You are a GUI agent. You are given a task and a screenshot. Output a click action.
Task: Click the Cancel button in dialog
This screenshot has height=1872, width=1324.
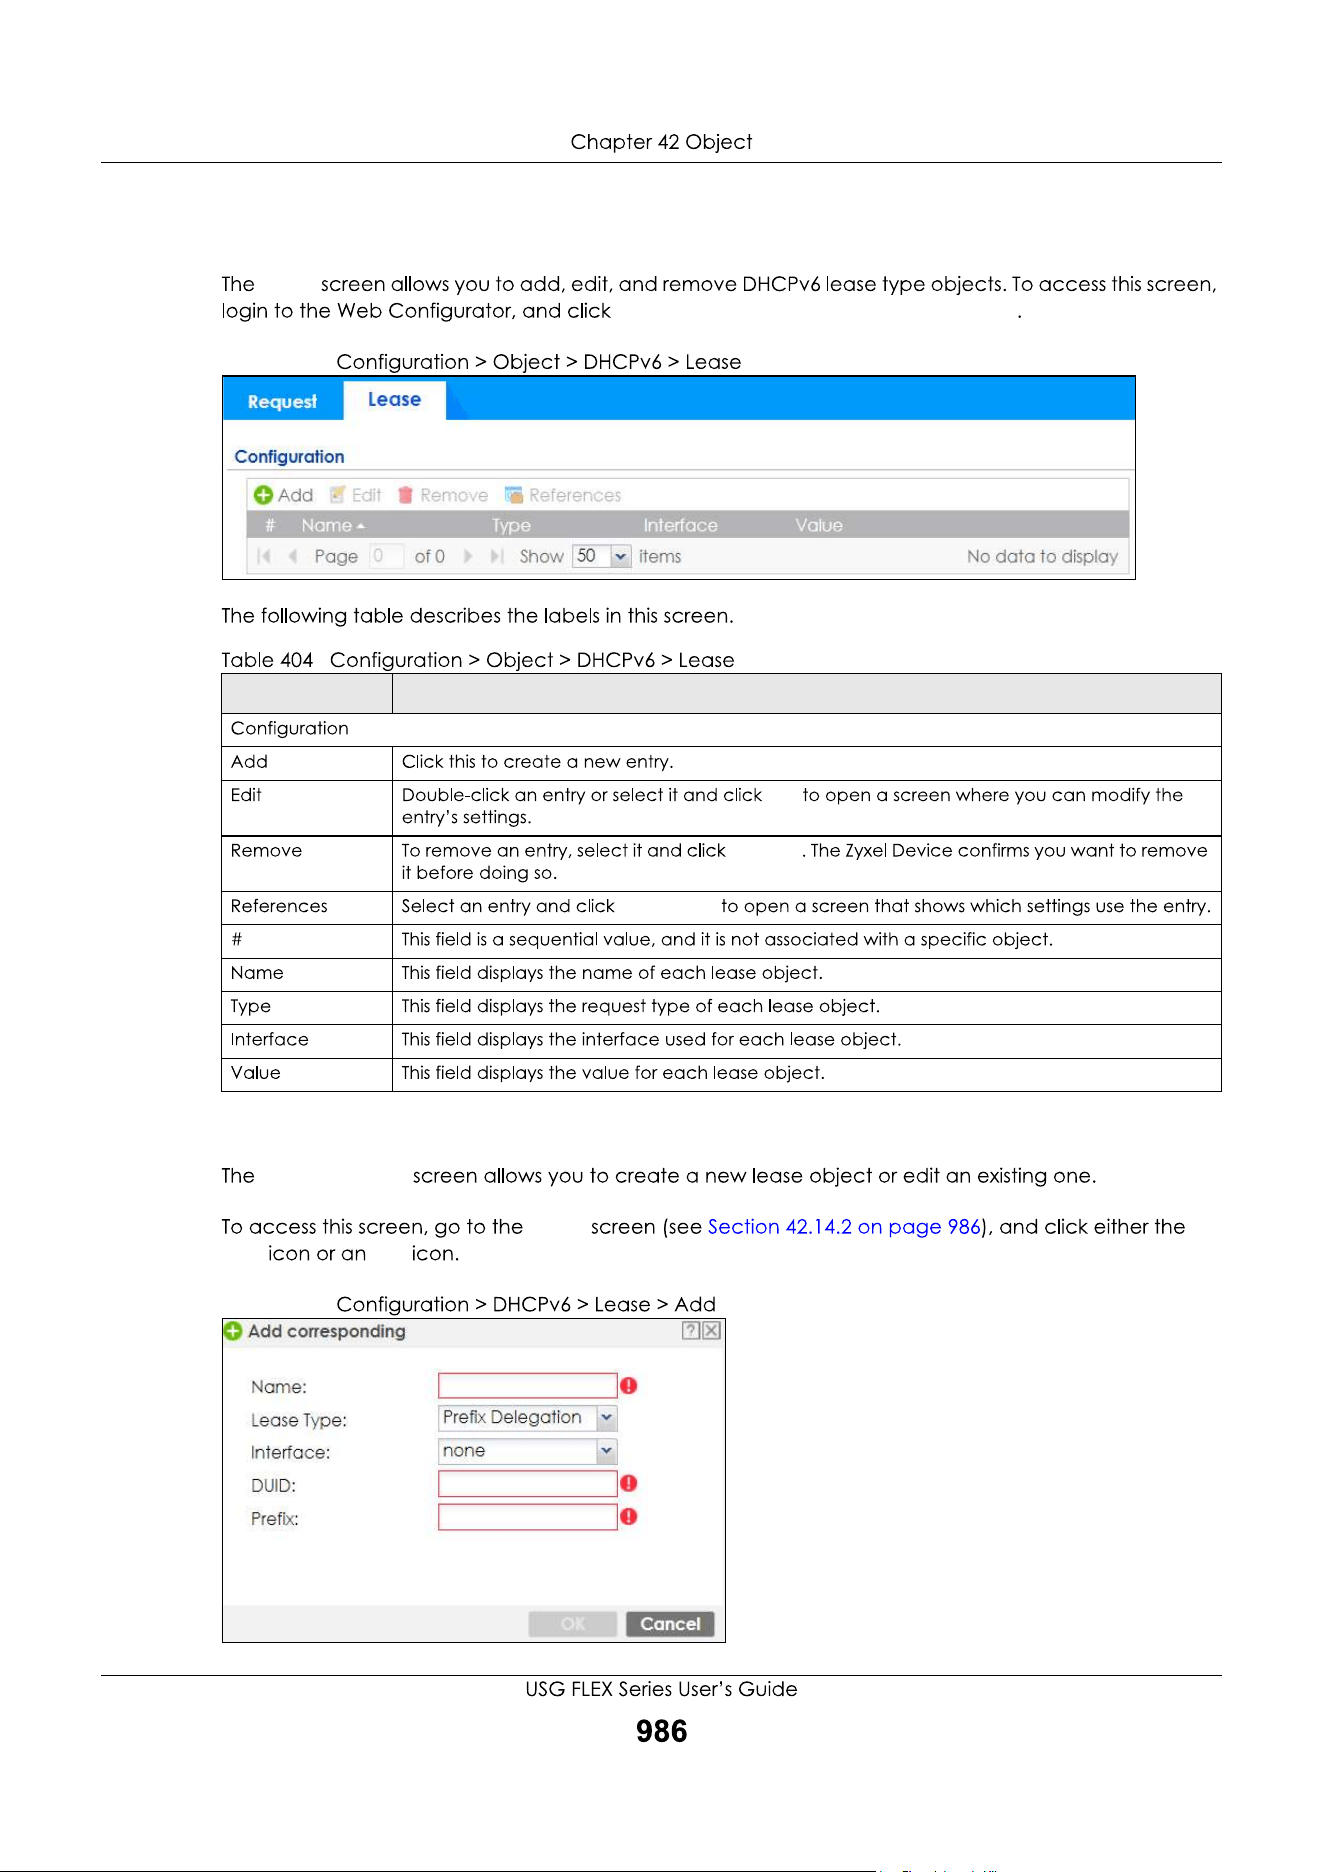[670, 1624]
